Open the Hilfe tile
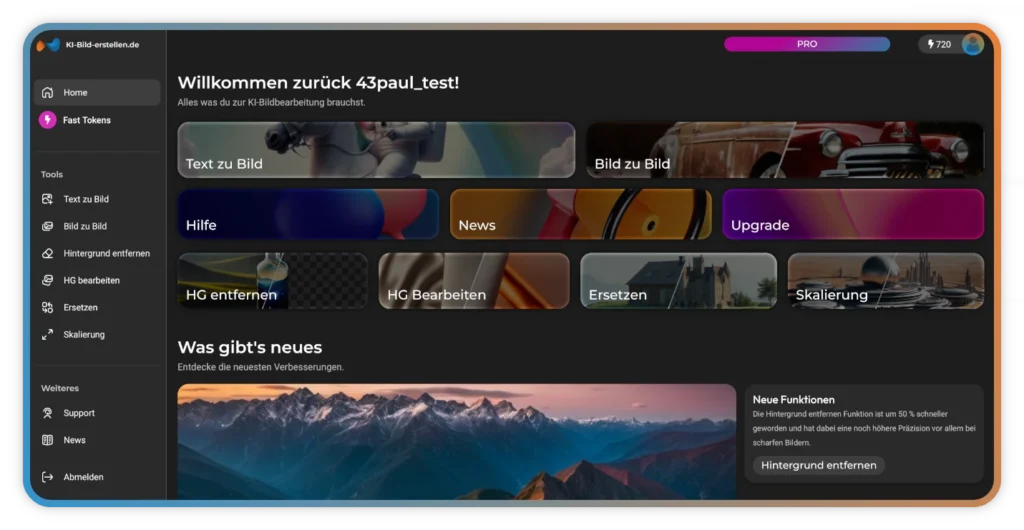The image size is (1024, 530). click(x=308, y=214)
